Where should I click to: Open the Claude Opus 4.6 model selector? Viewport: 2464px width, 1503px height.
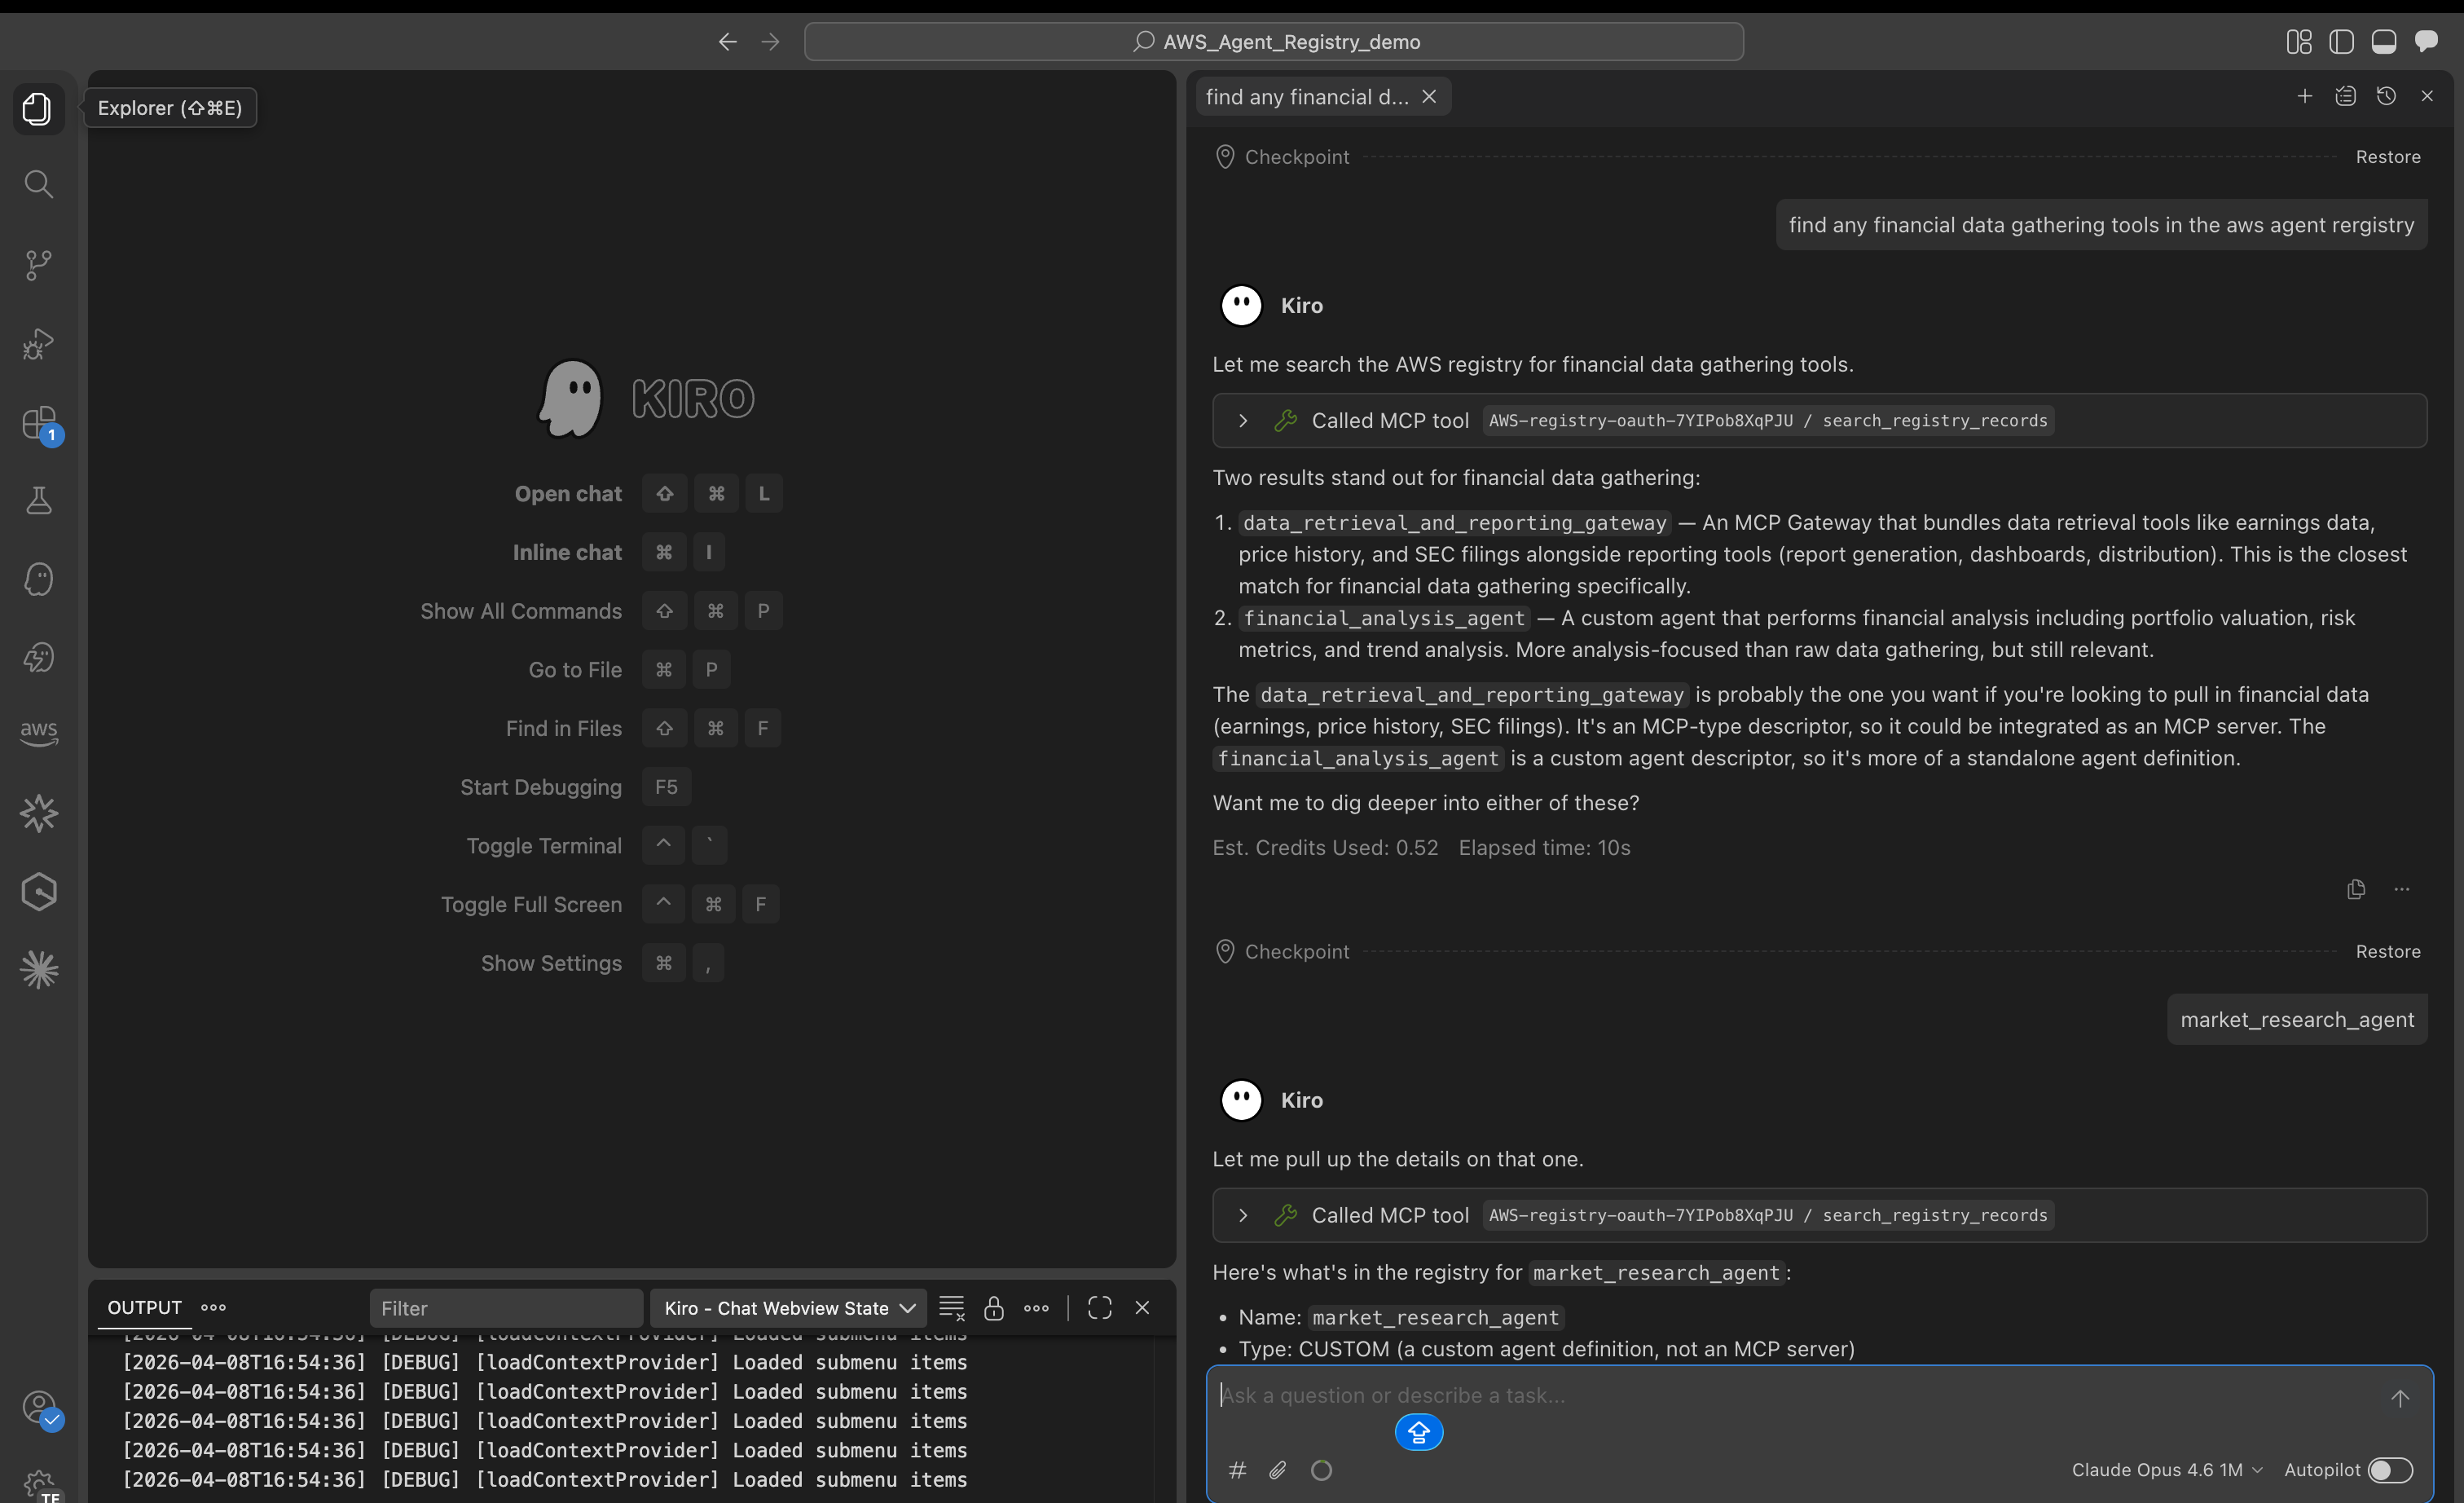click(2165, 1470)
